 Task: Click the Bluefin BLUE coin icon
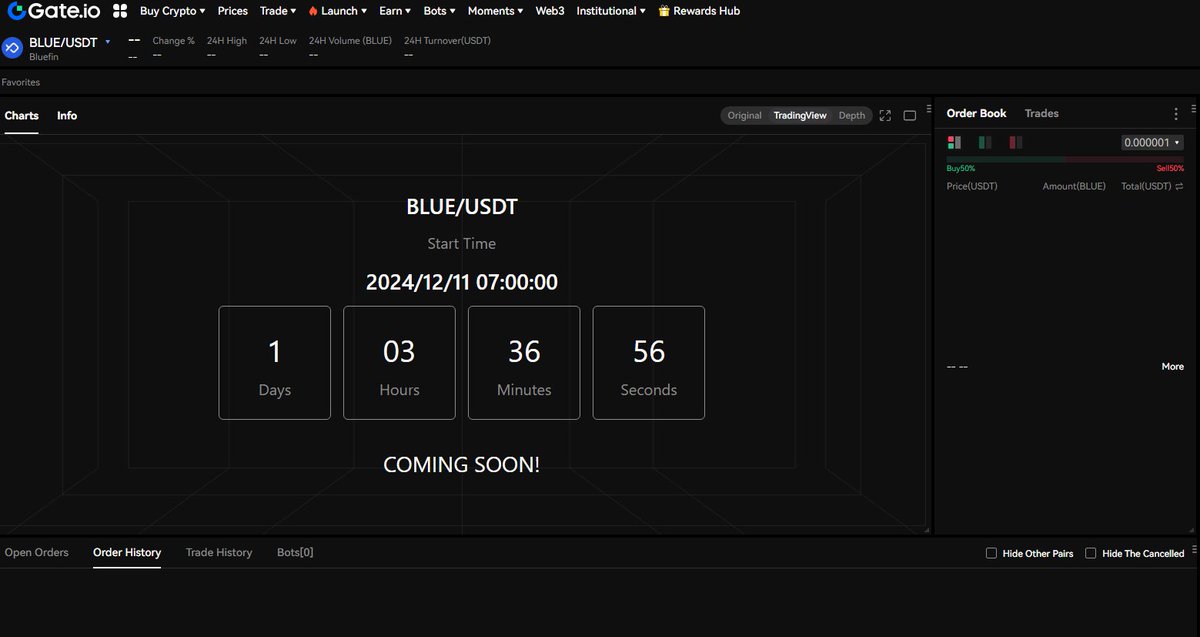tap(12, 47)
